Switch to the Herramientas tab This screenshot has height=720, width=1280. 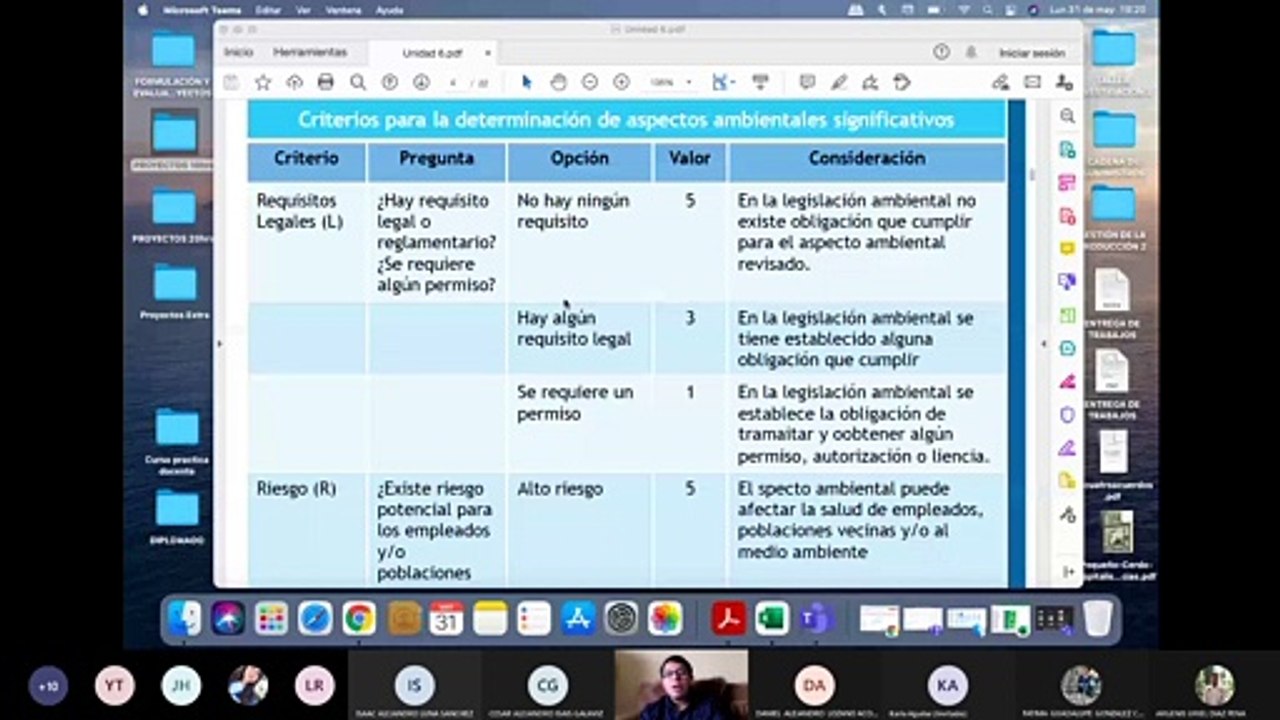point(310,52)
